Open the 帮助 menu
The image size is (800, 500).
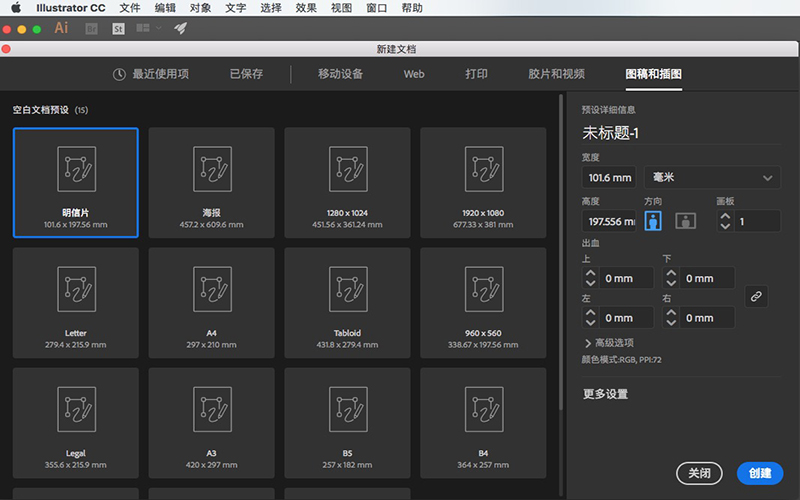click(411, 8)
